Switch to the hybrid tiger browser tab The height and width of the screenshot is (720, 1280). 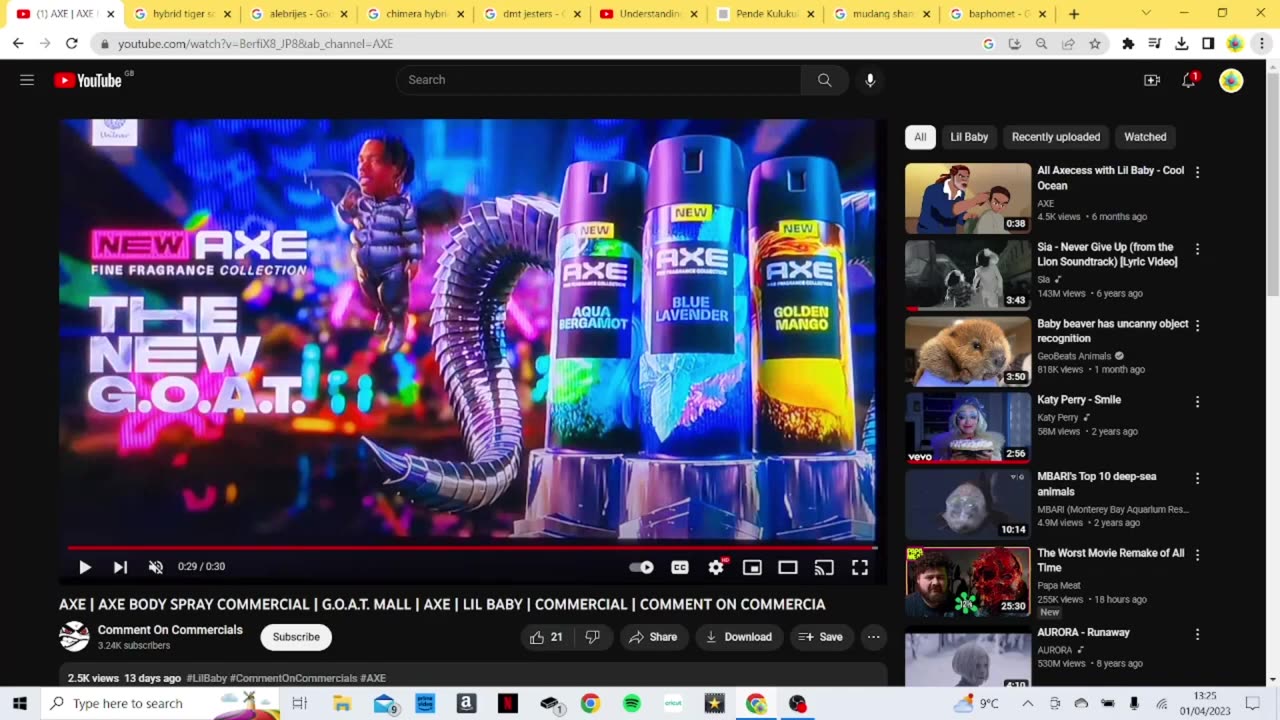coord(182,14)
